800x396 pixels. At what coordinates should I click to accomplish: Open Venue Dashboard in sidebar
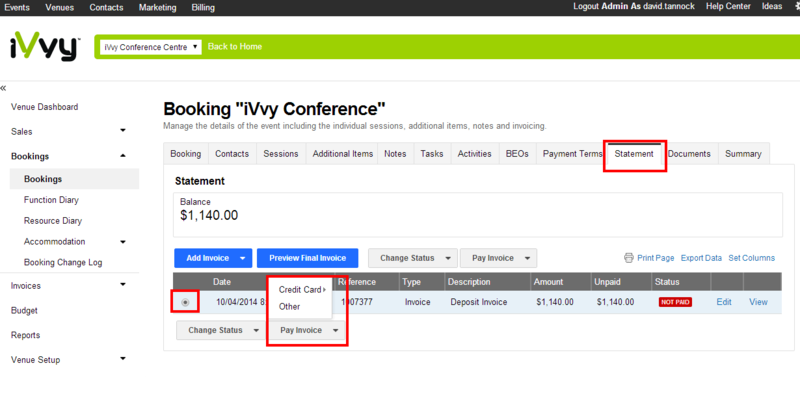click(44, 107)
